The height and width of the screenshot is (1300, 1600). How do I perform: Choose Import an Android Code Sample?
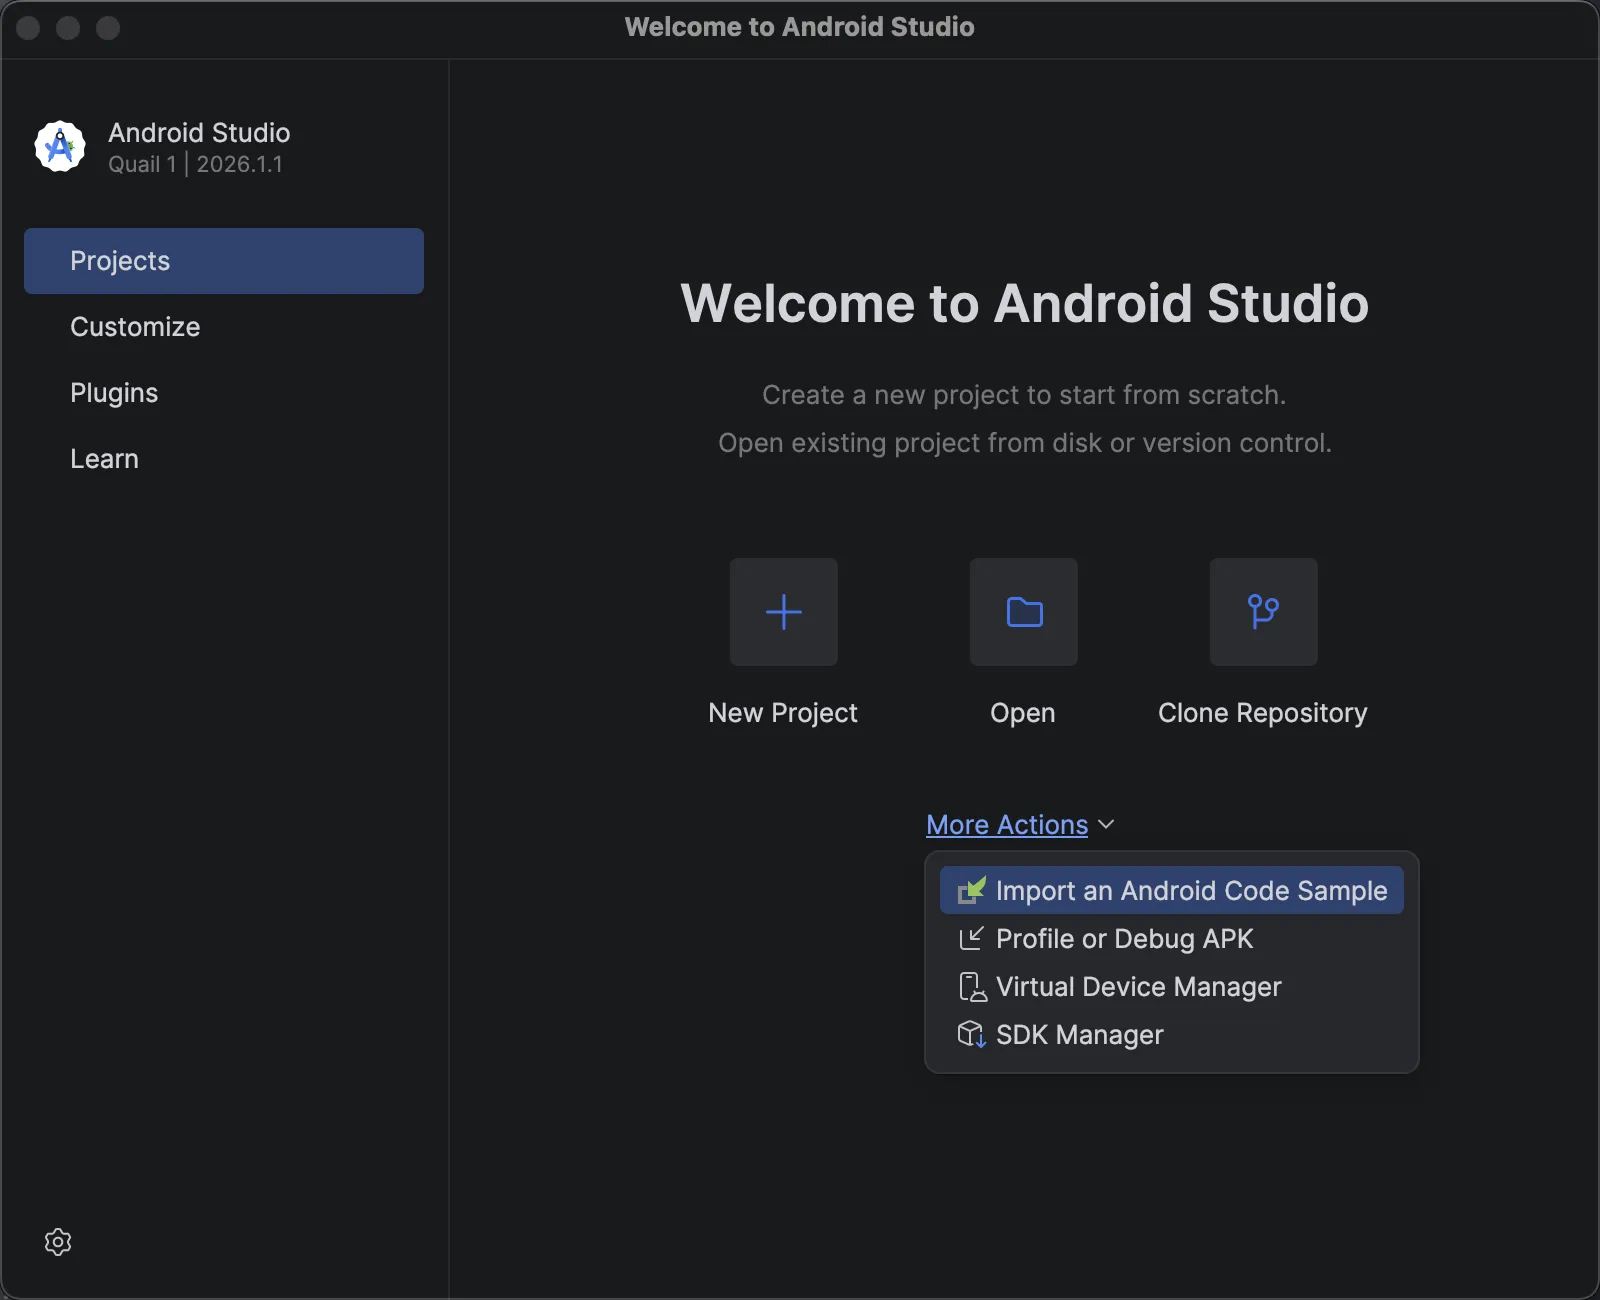(x=1172, y=890)
